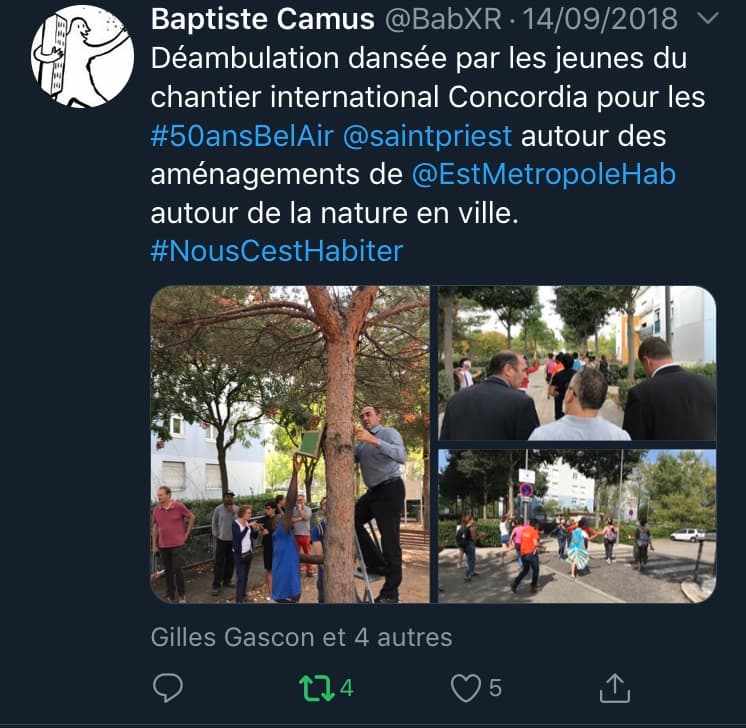Click the like count 5
746x728 pixels.
[495, 689]
